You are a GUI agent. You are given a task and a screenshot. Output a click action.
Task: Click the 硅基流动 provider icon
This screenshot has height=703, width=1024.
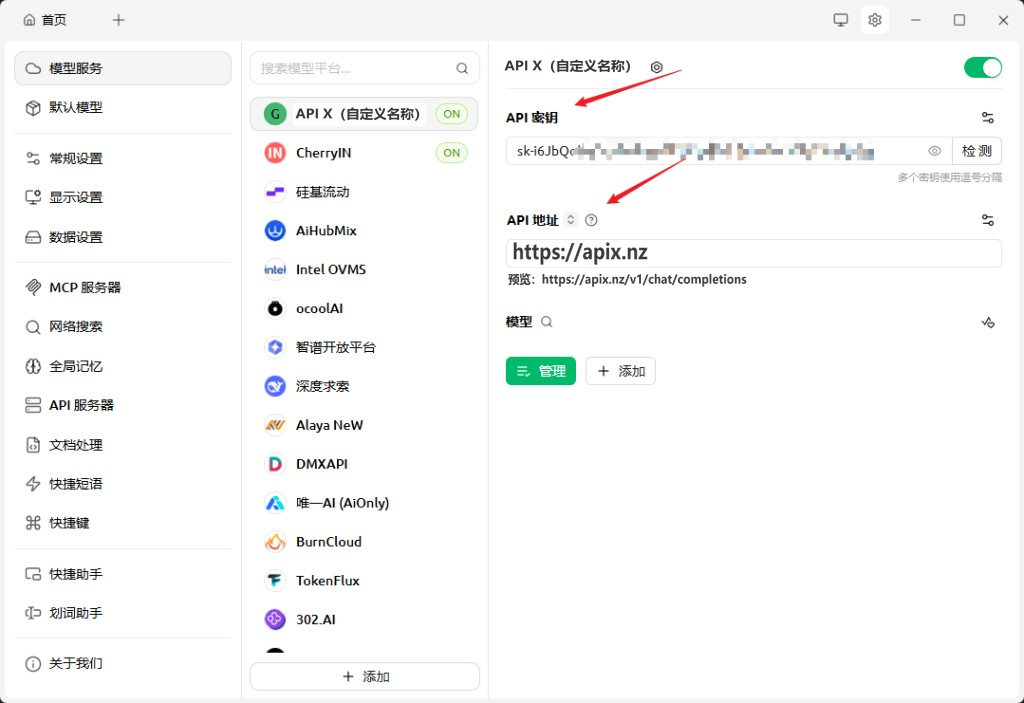[275, 191]
